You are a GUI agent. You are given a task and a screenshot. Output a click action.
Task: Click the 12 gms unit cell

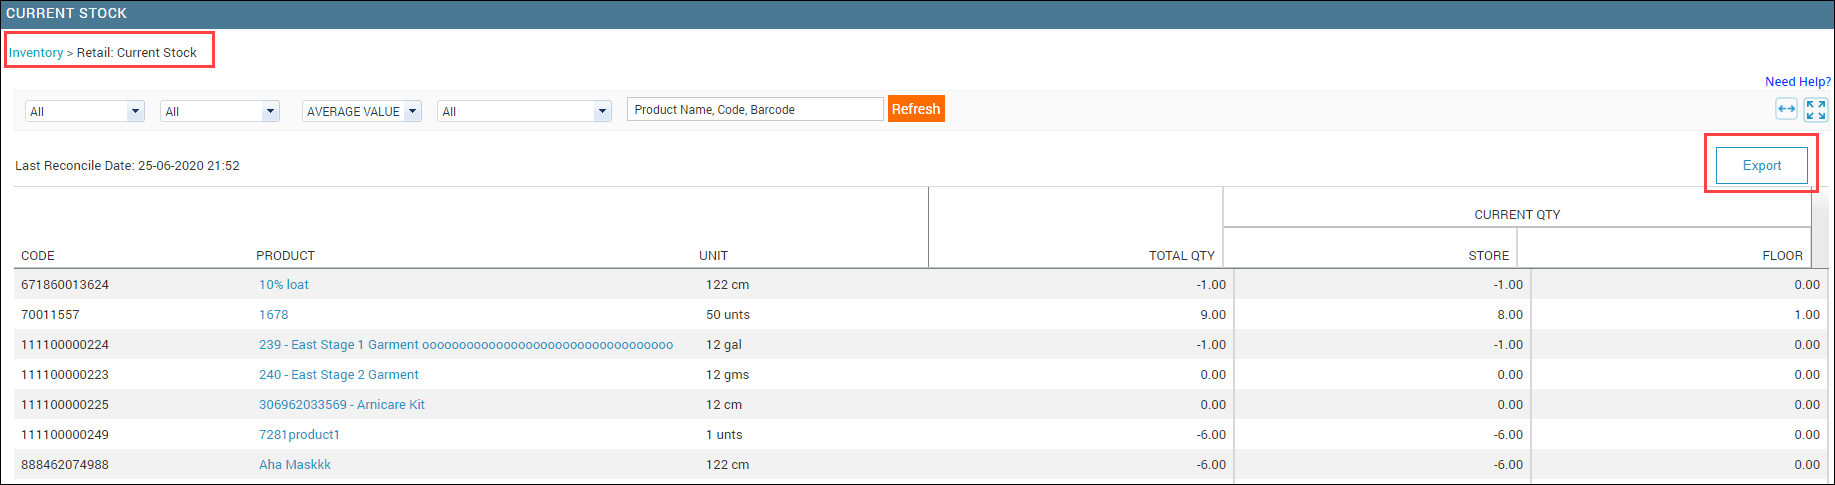pos(727,375)
